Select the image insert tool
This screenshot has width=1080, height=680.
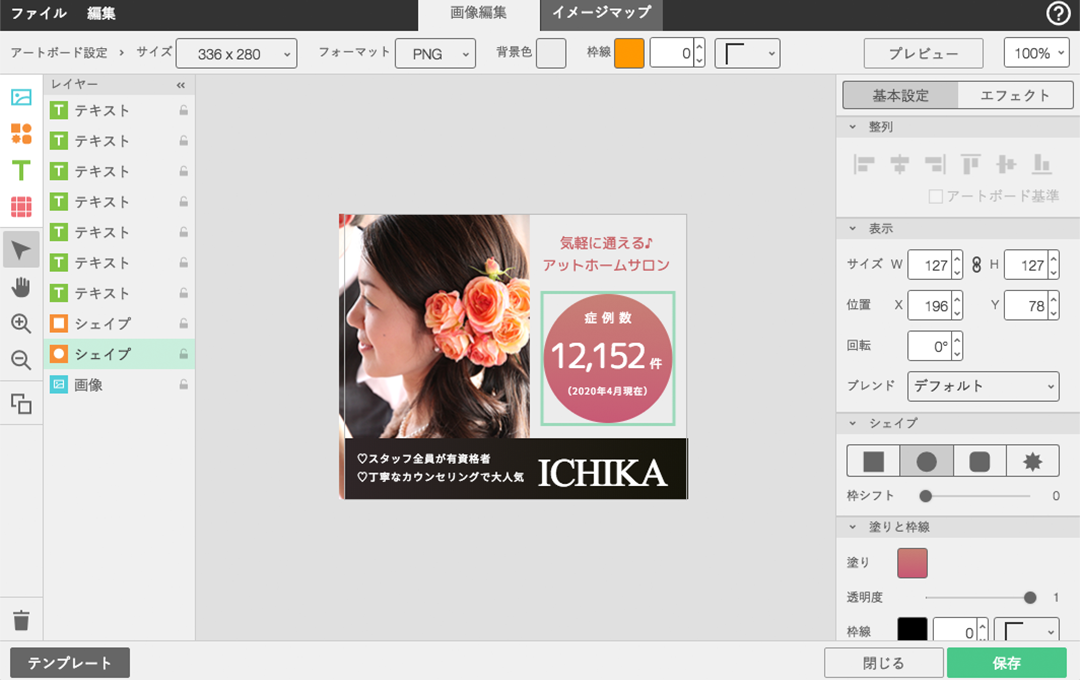21,97
